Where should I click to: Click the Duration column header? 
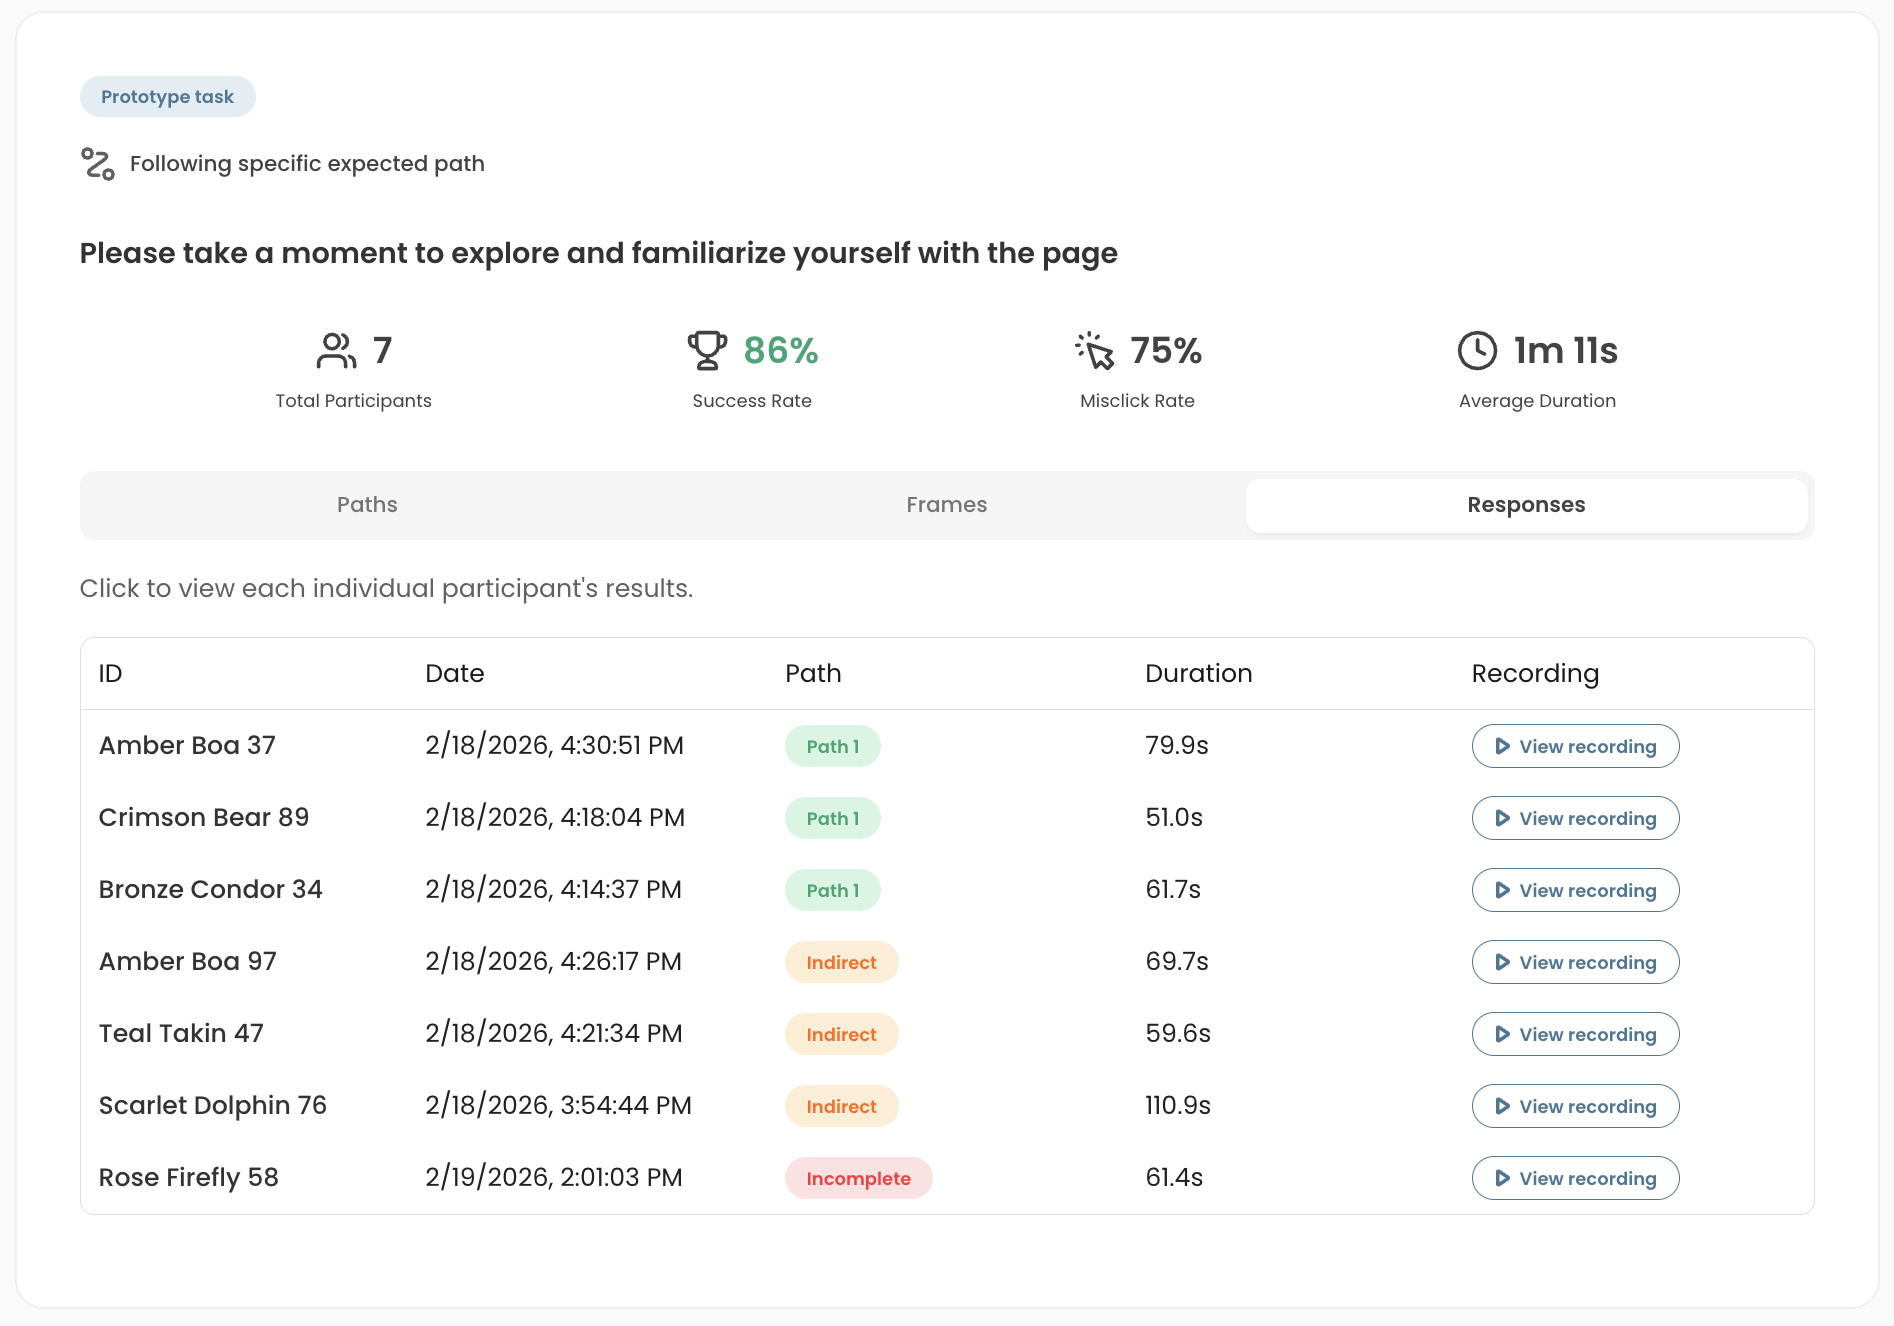pyautogui.click(x=1198, y=673)
